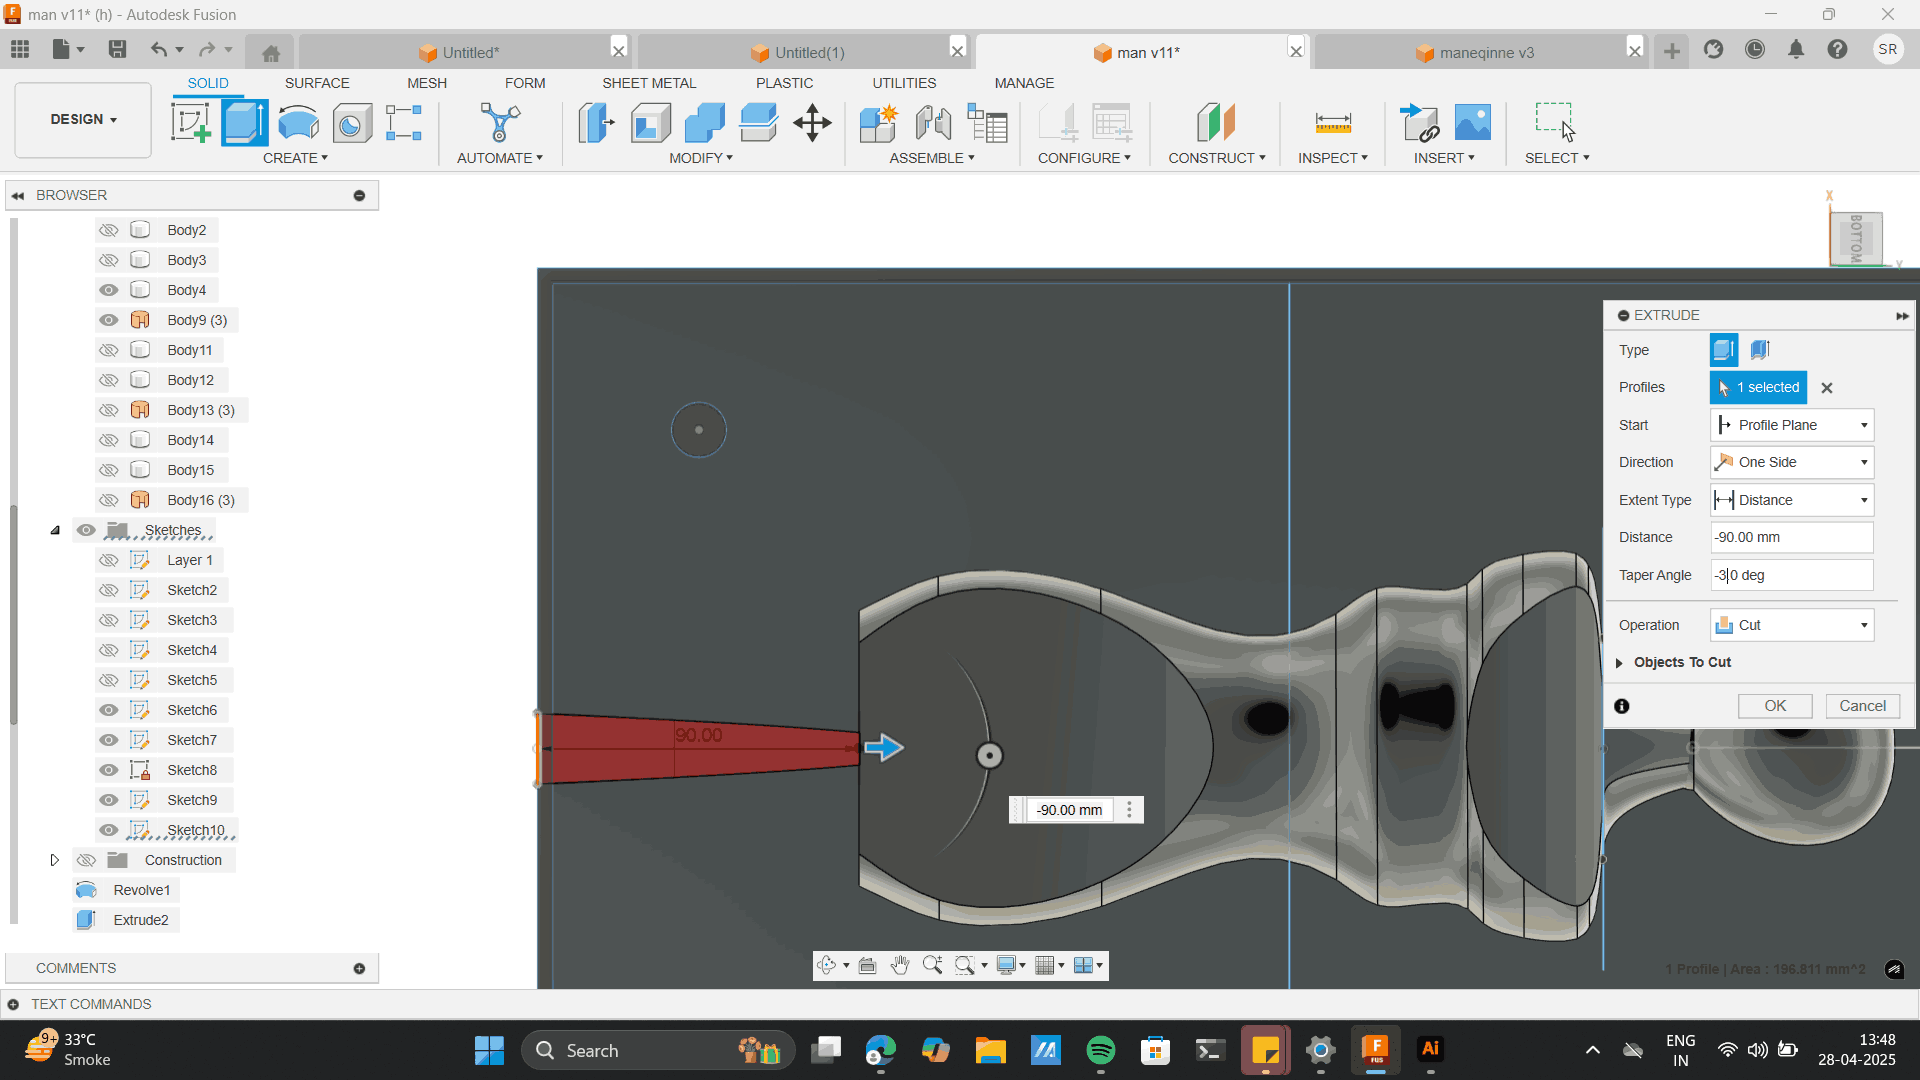Screen dimensions: 1920x1080
Task: Show Layer 1 sketch visibility
Action: 108,560
